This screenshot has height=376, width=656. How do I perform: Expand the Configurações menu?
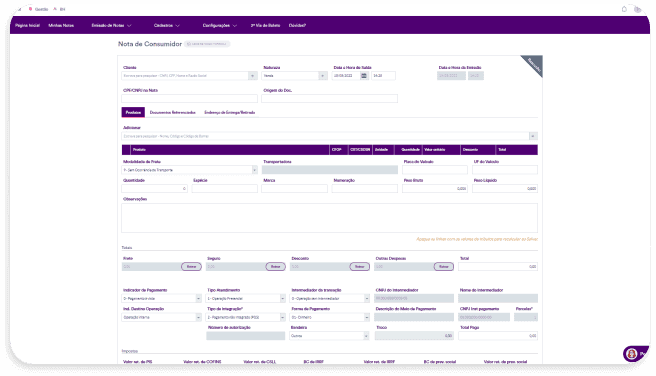tap(220, 26)
